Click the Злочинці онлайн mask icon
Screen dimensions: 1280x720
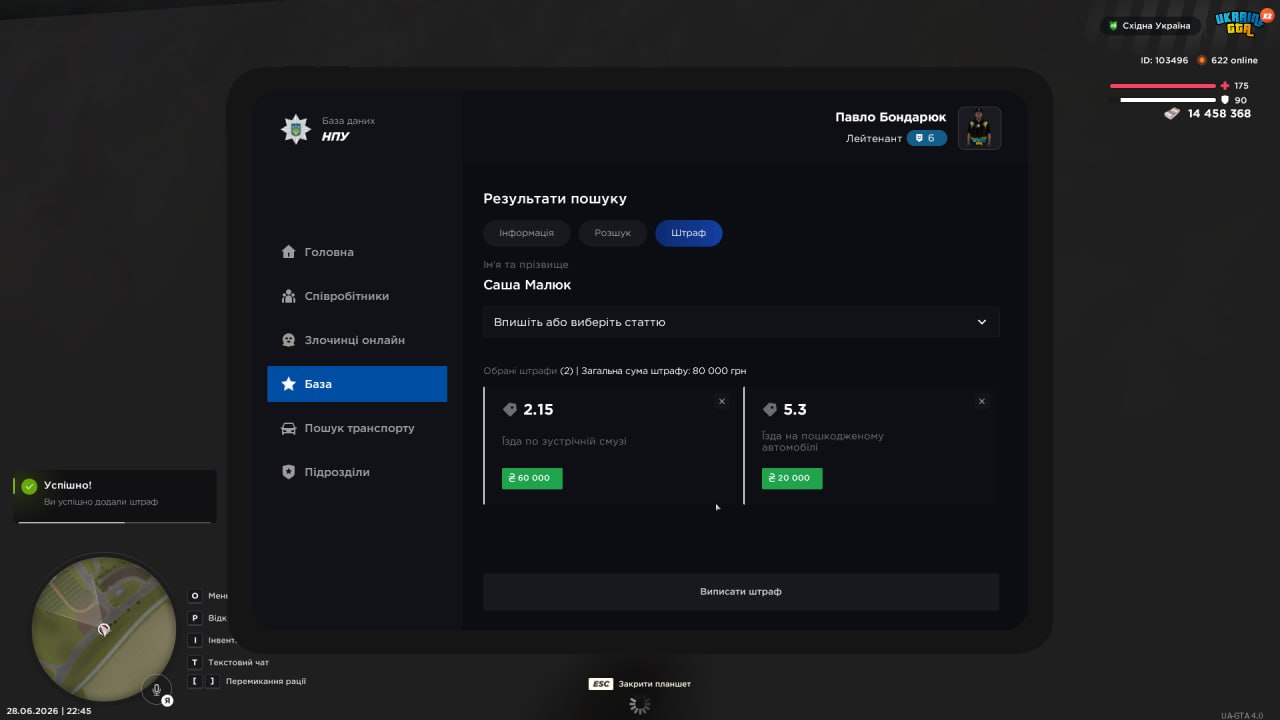tap(288, 340)
